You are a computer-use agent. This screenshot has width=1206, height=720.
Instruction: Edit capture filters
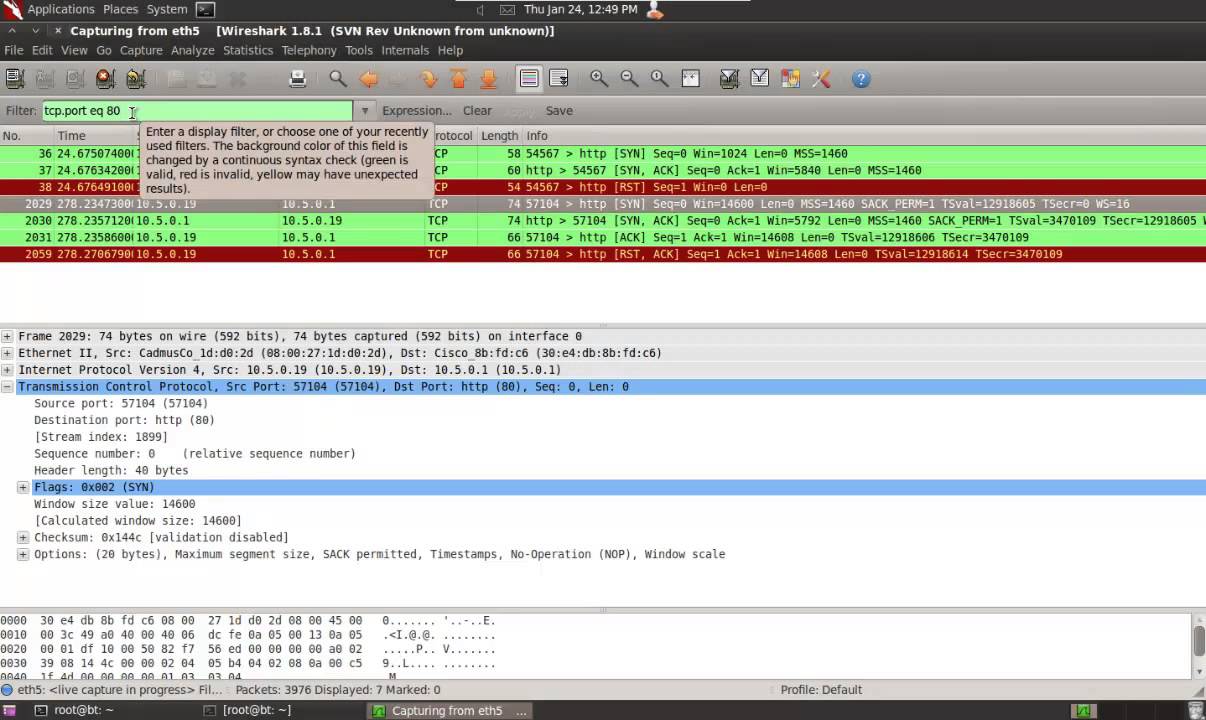(729, 79)
